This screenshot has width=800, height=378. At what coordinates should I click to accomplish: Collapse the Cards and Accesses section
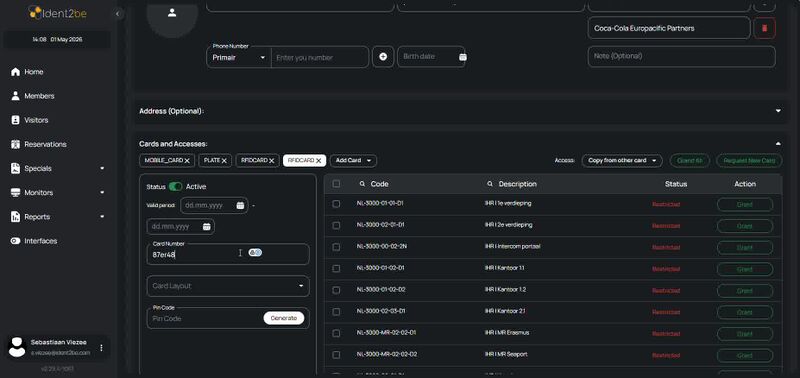(778, 144)
